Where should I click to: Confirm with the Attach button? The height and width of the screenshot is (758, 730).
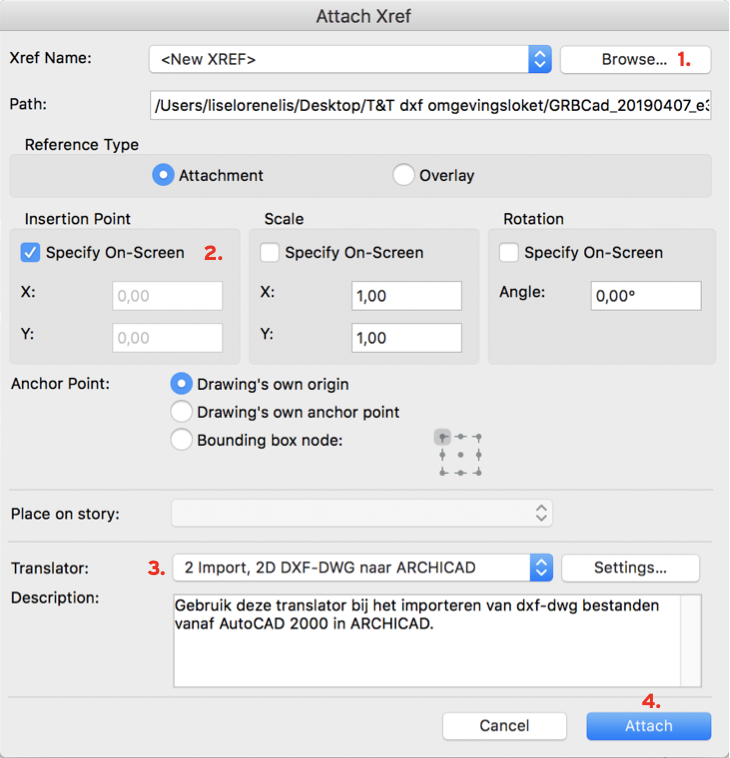pos(649,726)
